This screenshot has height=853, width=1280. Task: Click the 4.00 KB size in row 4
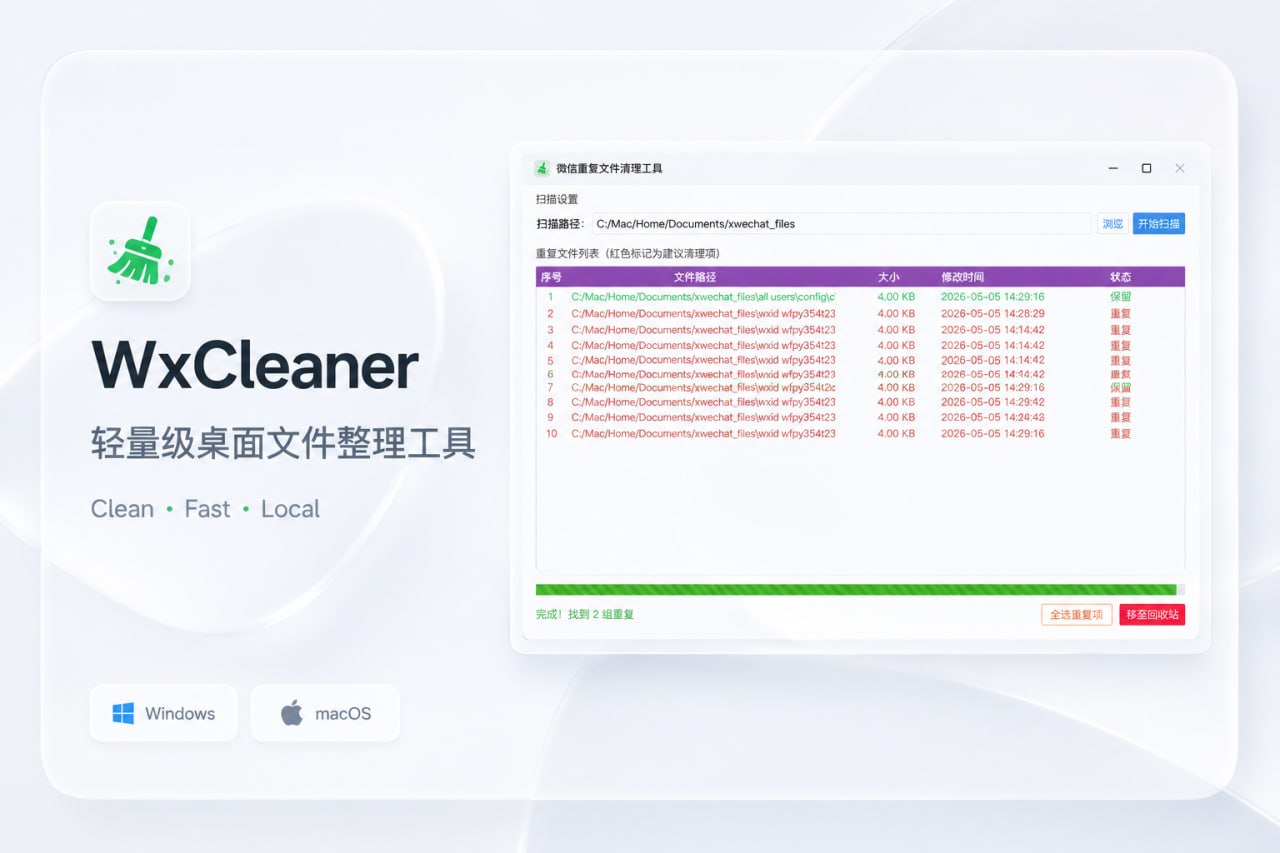click(x=896, y=345)
